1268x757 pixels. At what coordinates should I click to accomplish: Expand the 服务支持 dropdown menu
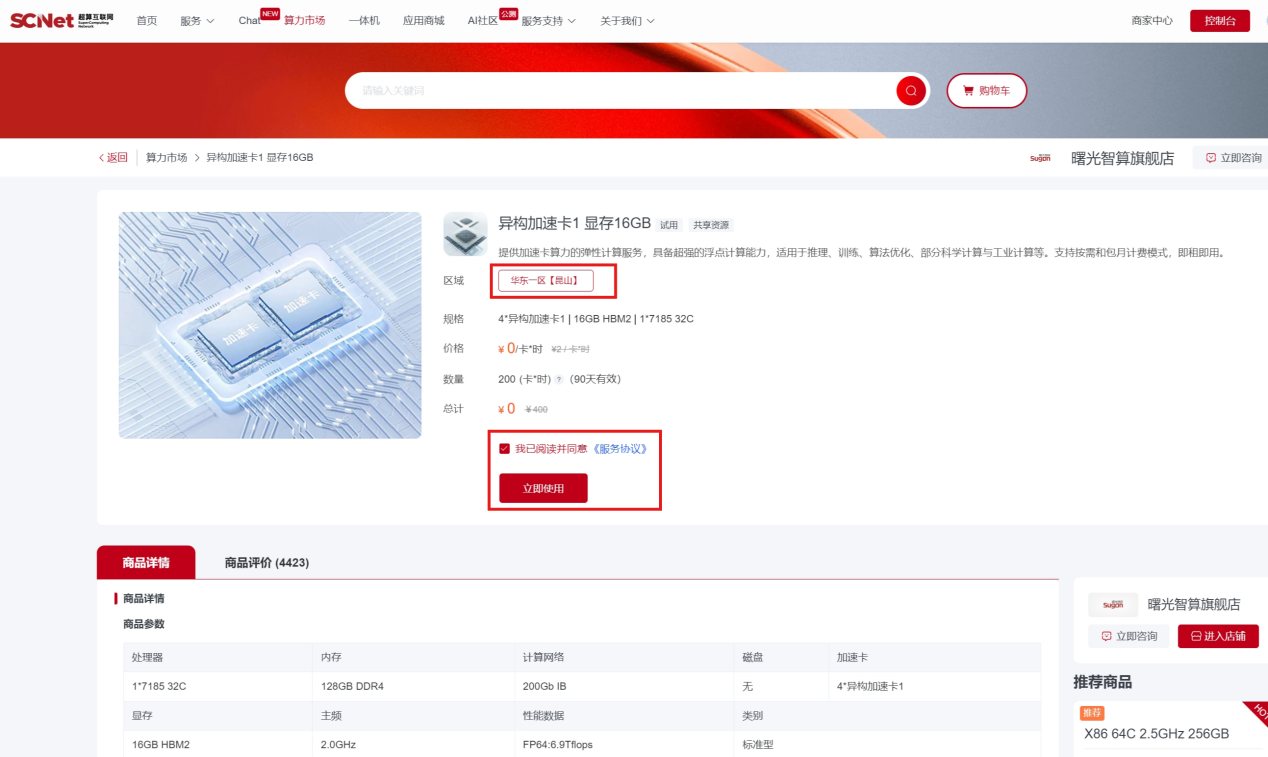[548, 21]
